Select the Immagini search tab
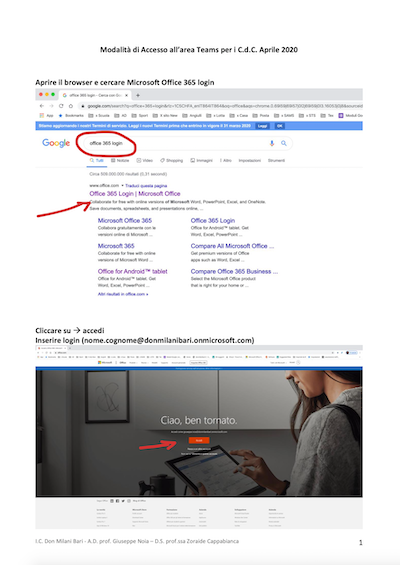The image size is (400, 565). point(201,160)
